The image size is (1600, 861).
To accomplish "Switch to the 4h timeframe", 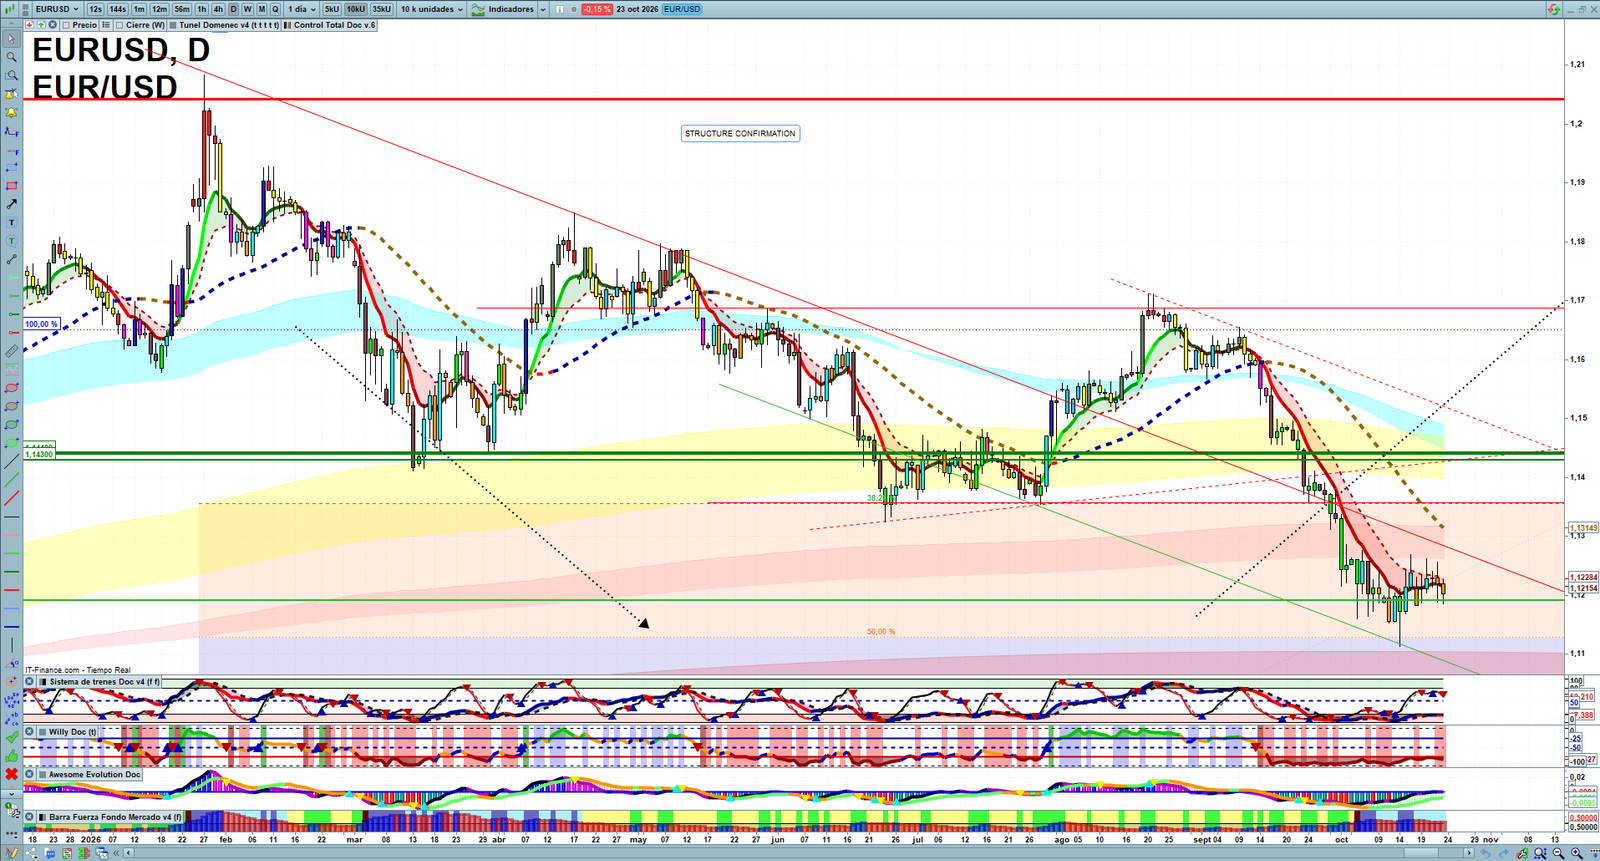I will (x=218, y=9).
